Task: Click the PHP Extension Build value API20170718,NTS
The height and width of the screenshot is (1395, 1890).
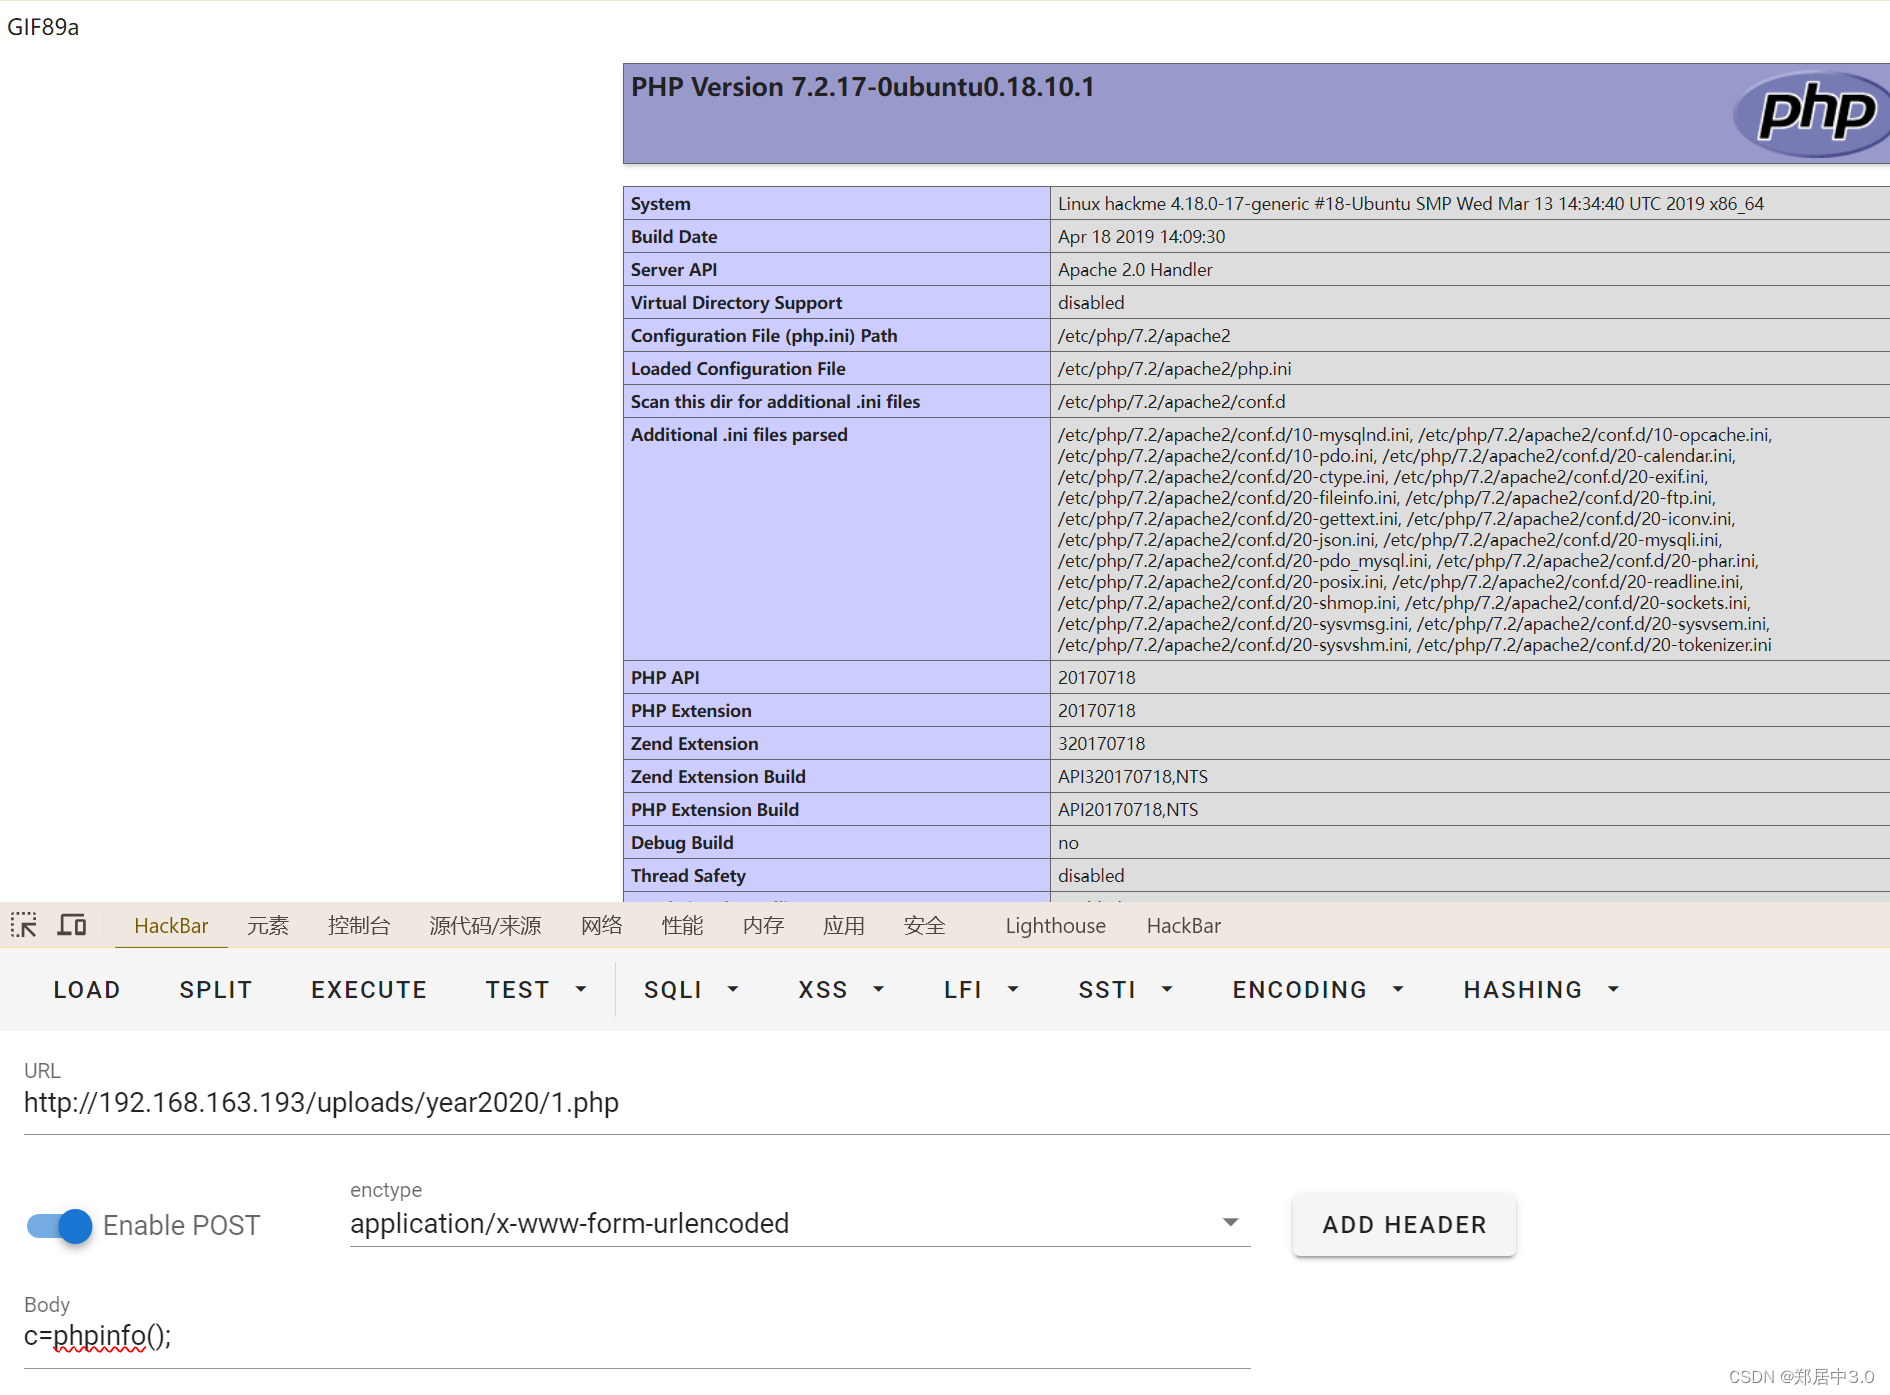Action: tap(1128, 810)
